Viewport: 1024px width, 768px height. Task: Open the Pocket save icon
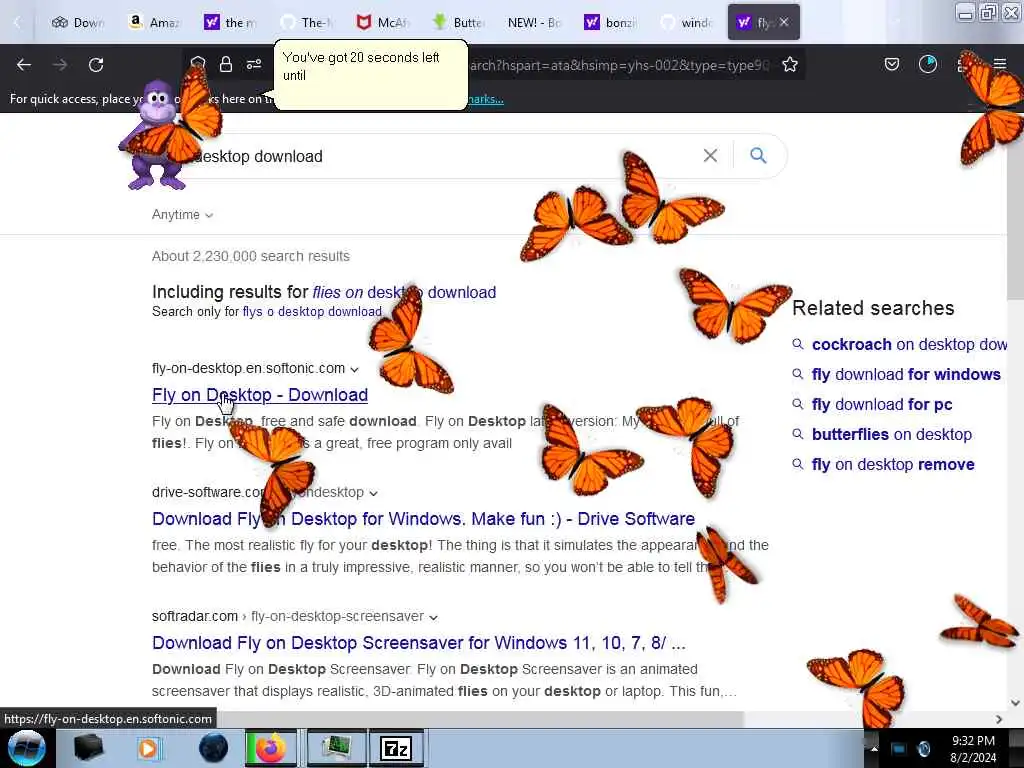(892, 64)
